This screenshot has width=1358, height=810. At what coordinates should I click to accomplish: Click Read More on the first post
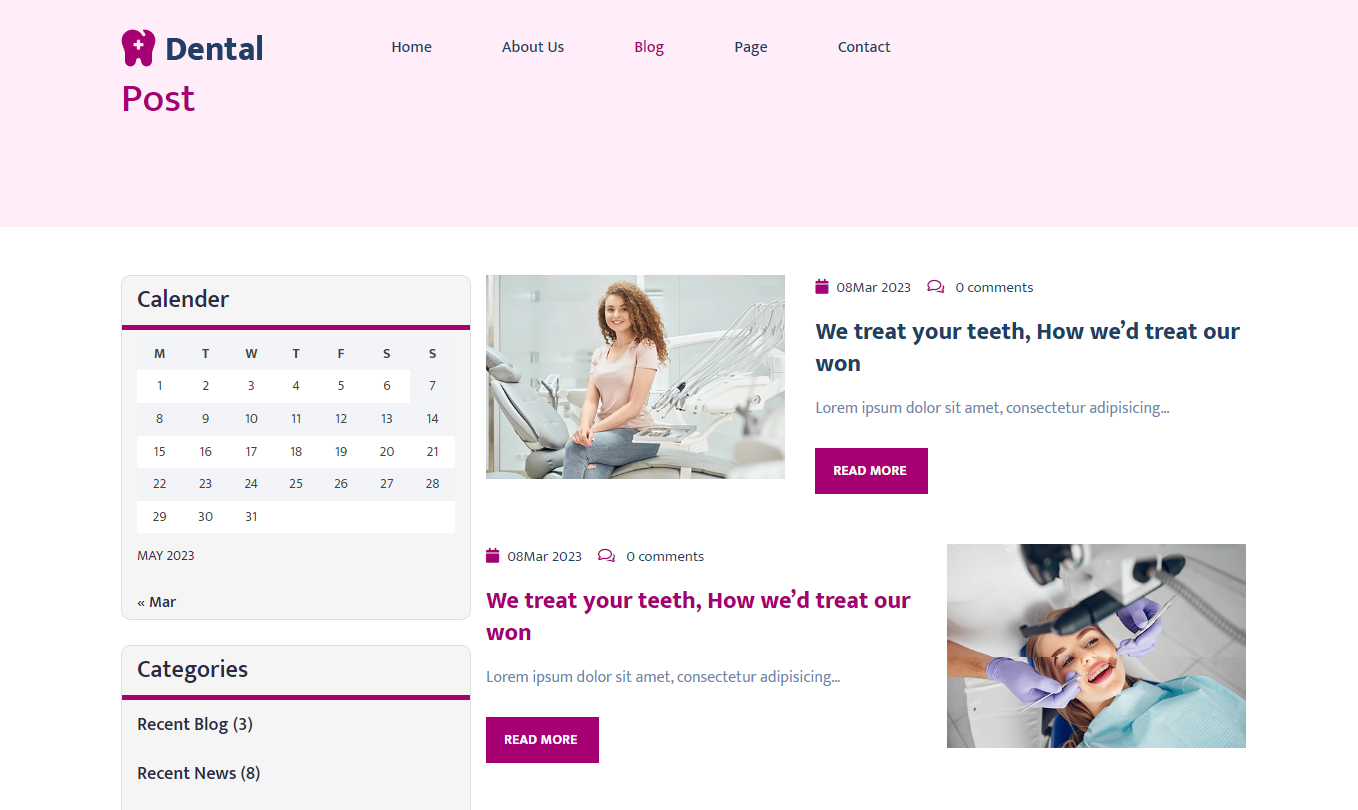tap(871, 471)
